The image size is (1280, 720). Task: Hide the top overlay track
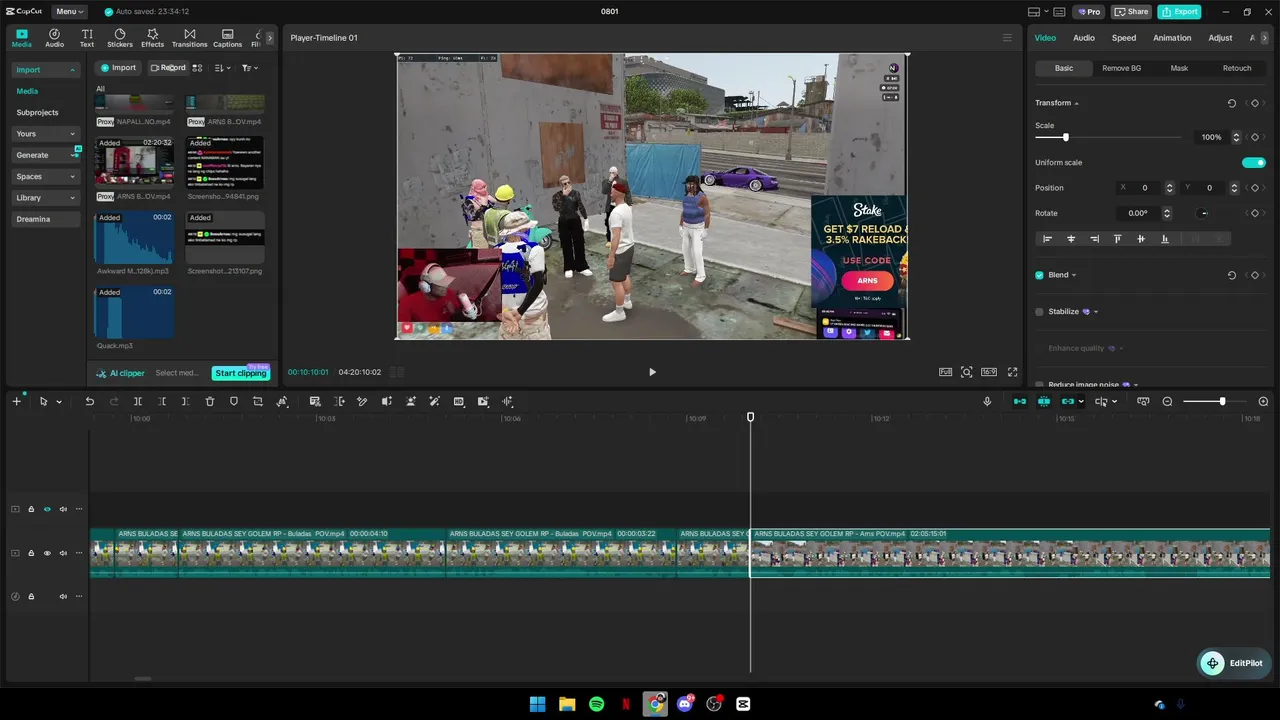[x=47, y=509]
